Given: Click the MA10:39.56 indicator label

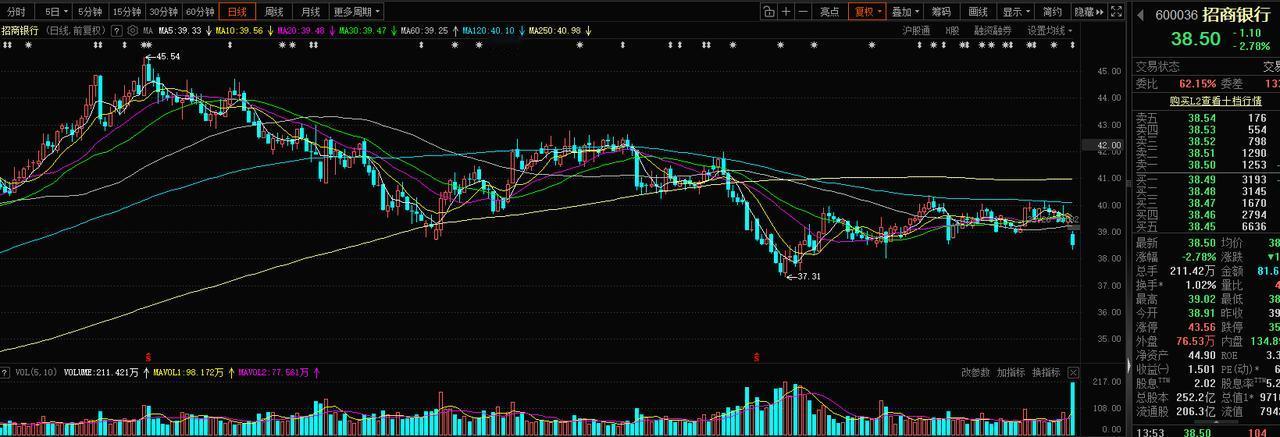Looking at the screenshot, I should point(239,31).
